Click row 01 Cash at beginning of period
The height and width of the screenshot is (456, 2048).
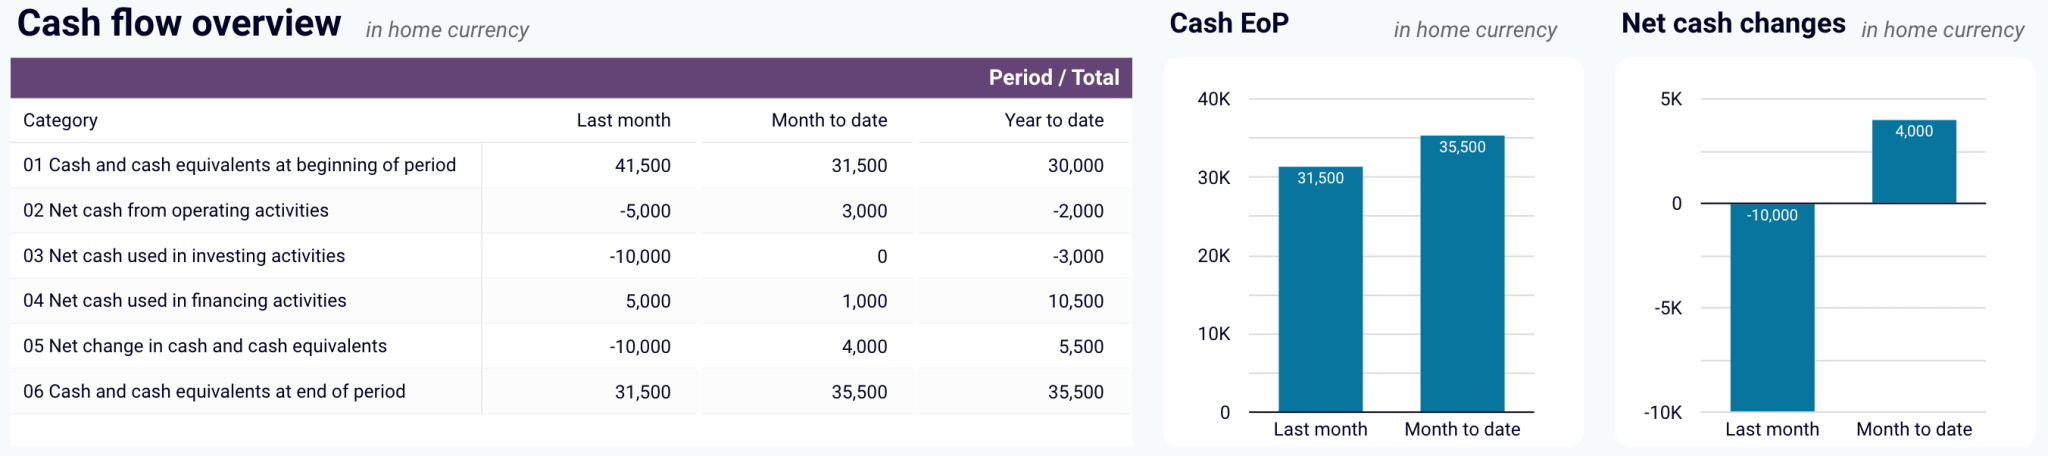(x=571, y=165)
